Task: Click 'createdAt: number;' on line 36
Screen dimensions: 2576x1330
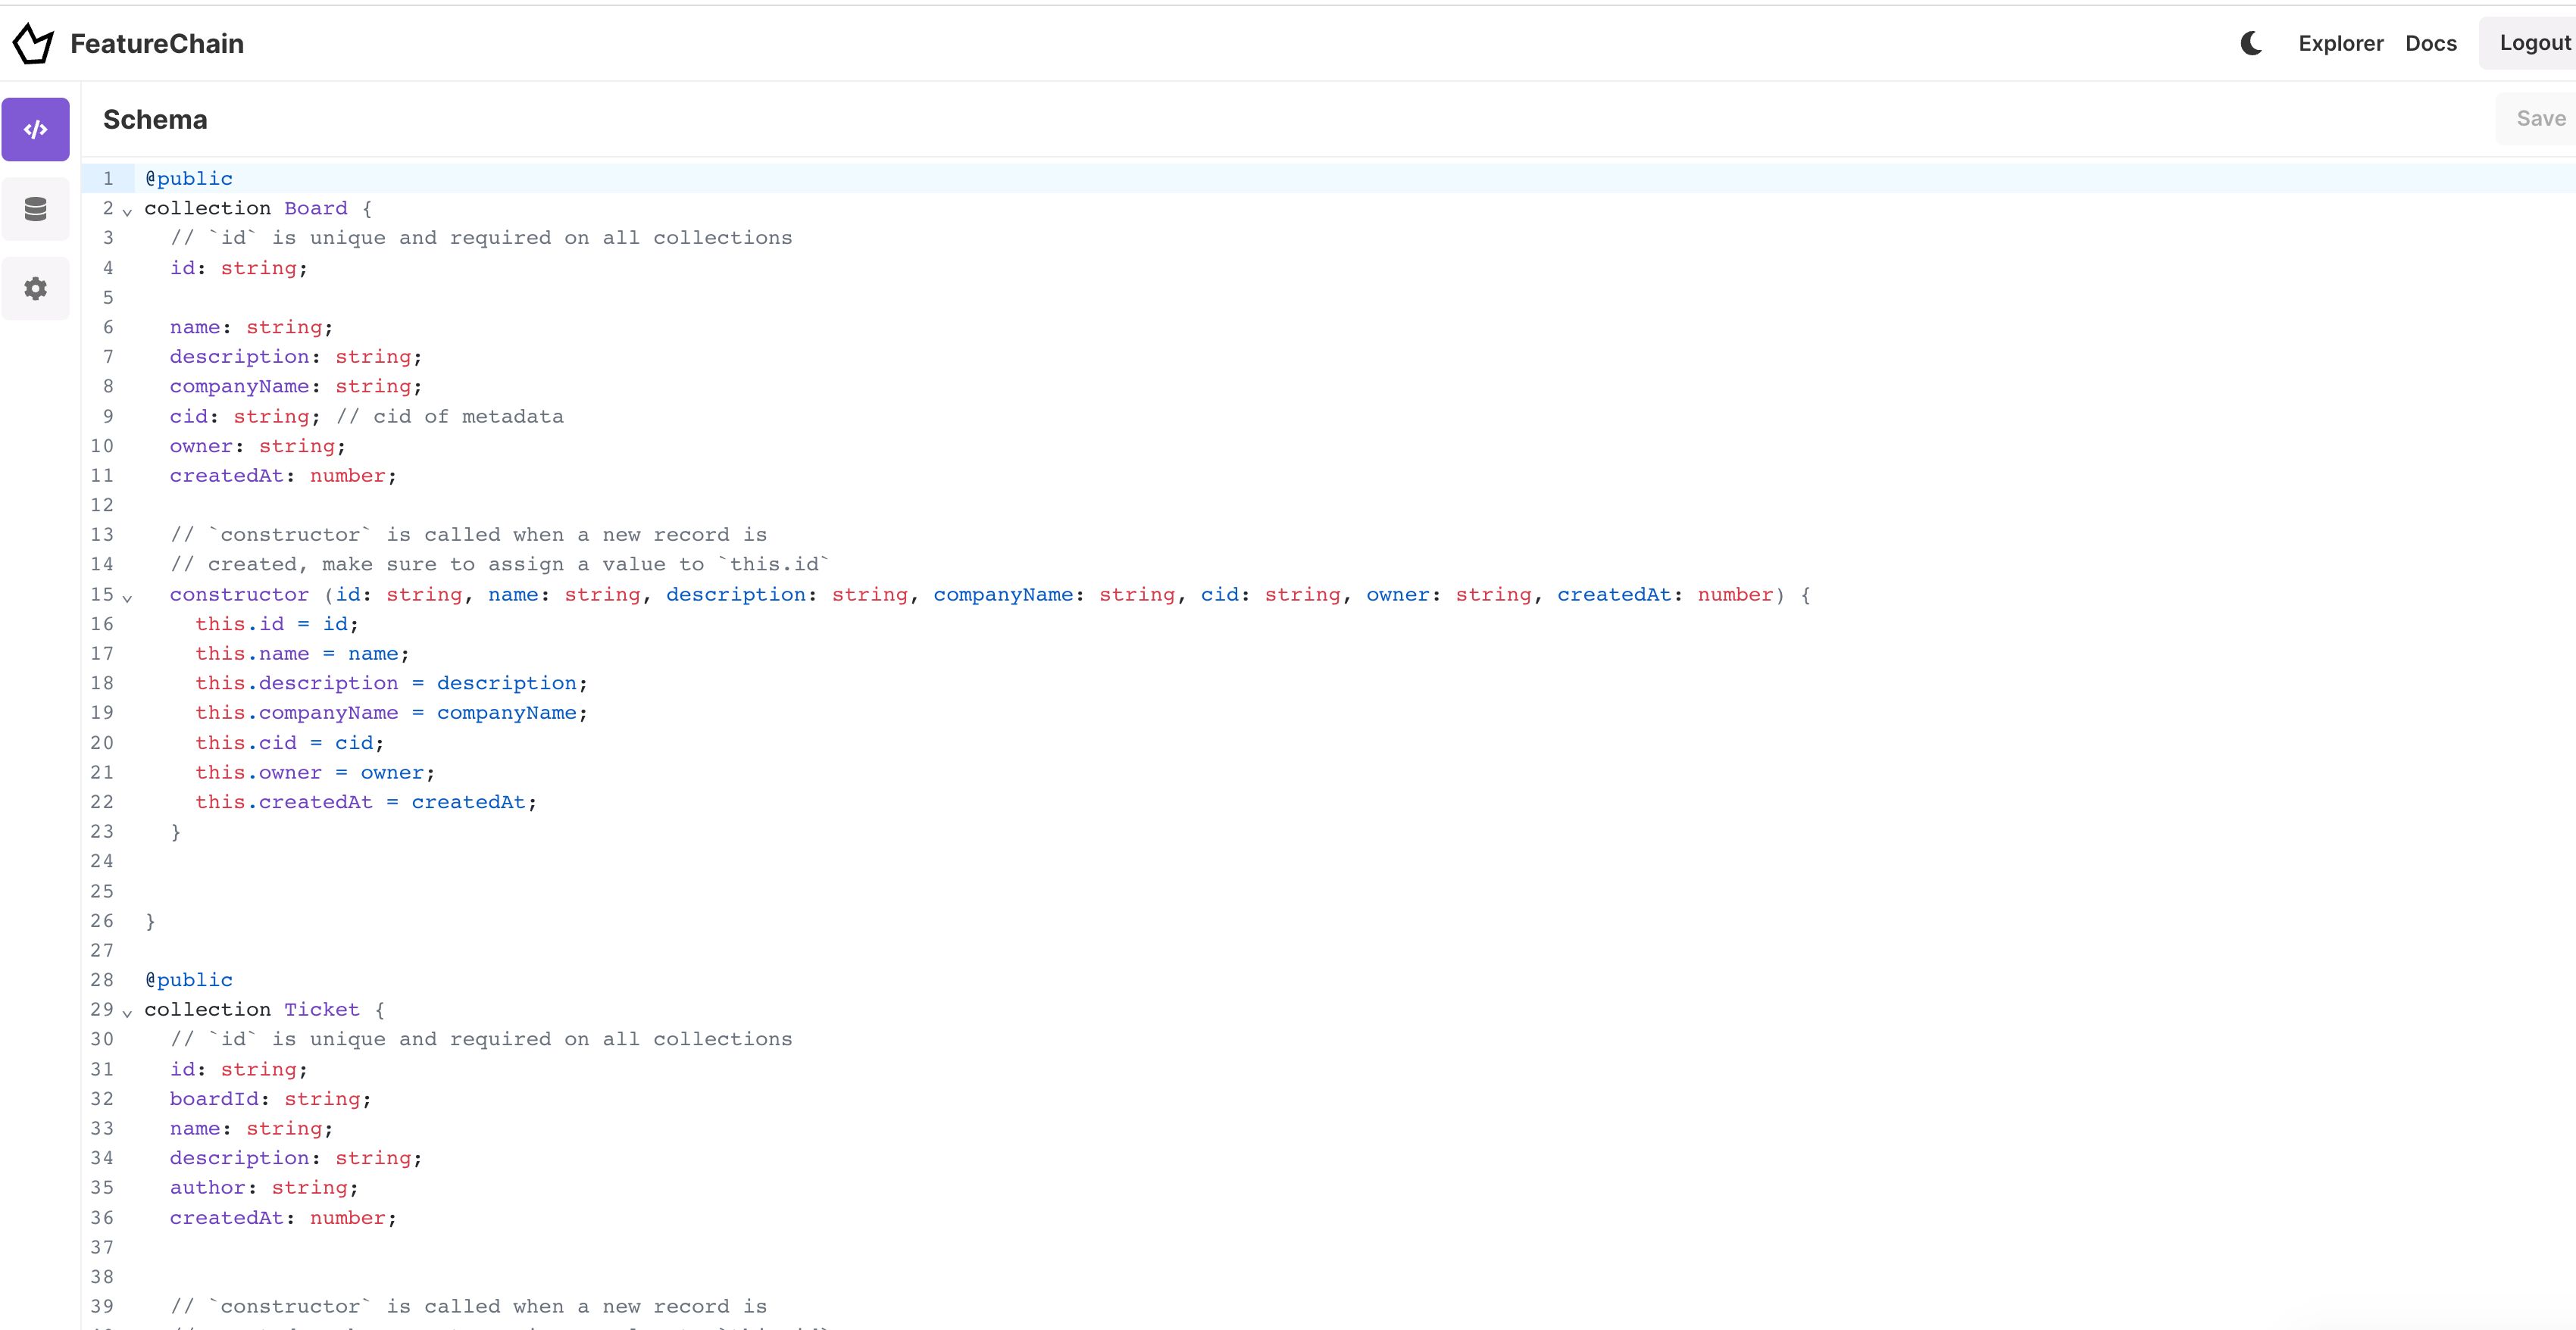Action: point(283,1218)
